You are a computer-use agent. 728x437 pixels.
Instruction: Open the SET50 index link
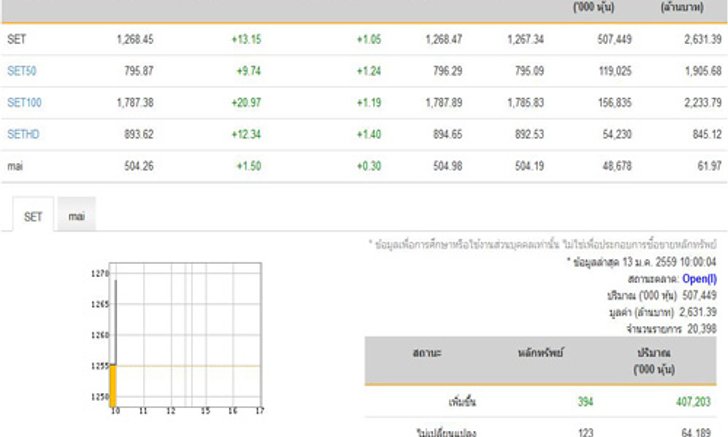[22, 71]
